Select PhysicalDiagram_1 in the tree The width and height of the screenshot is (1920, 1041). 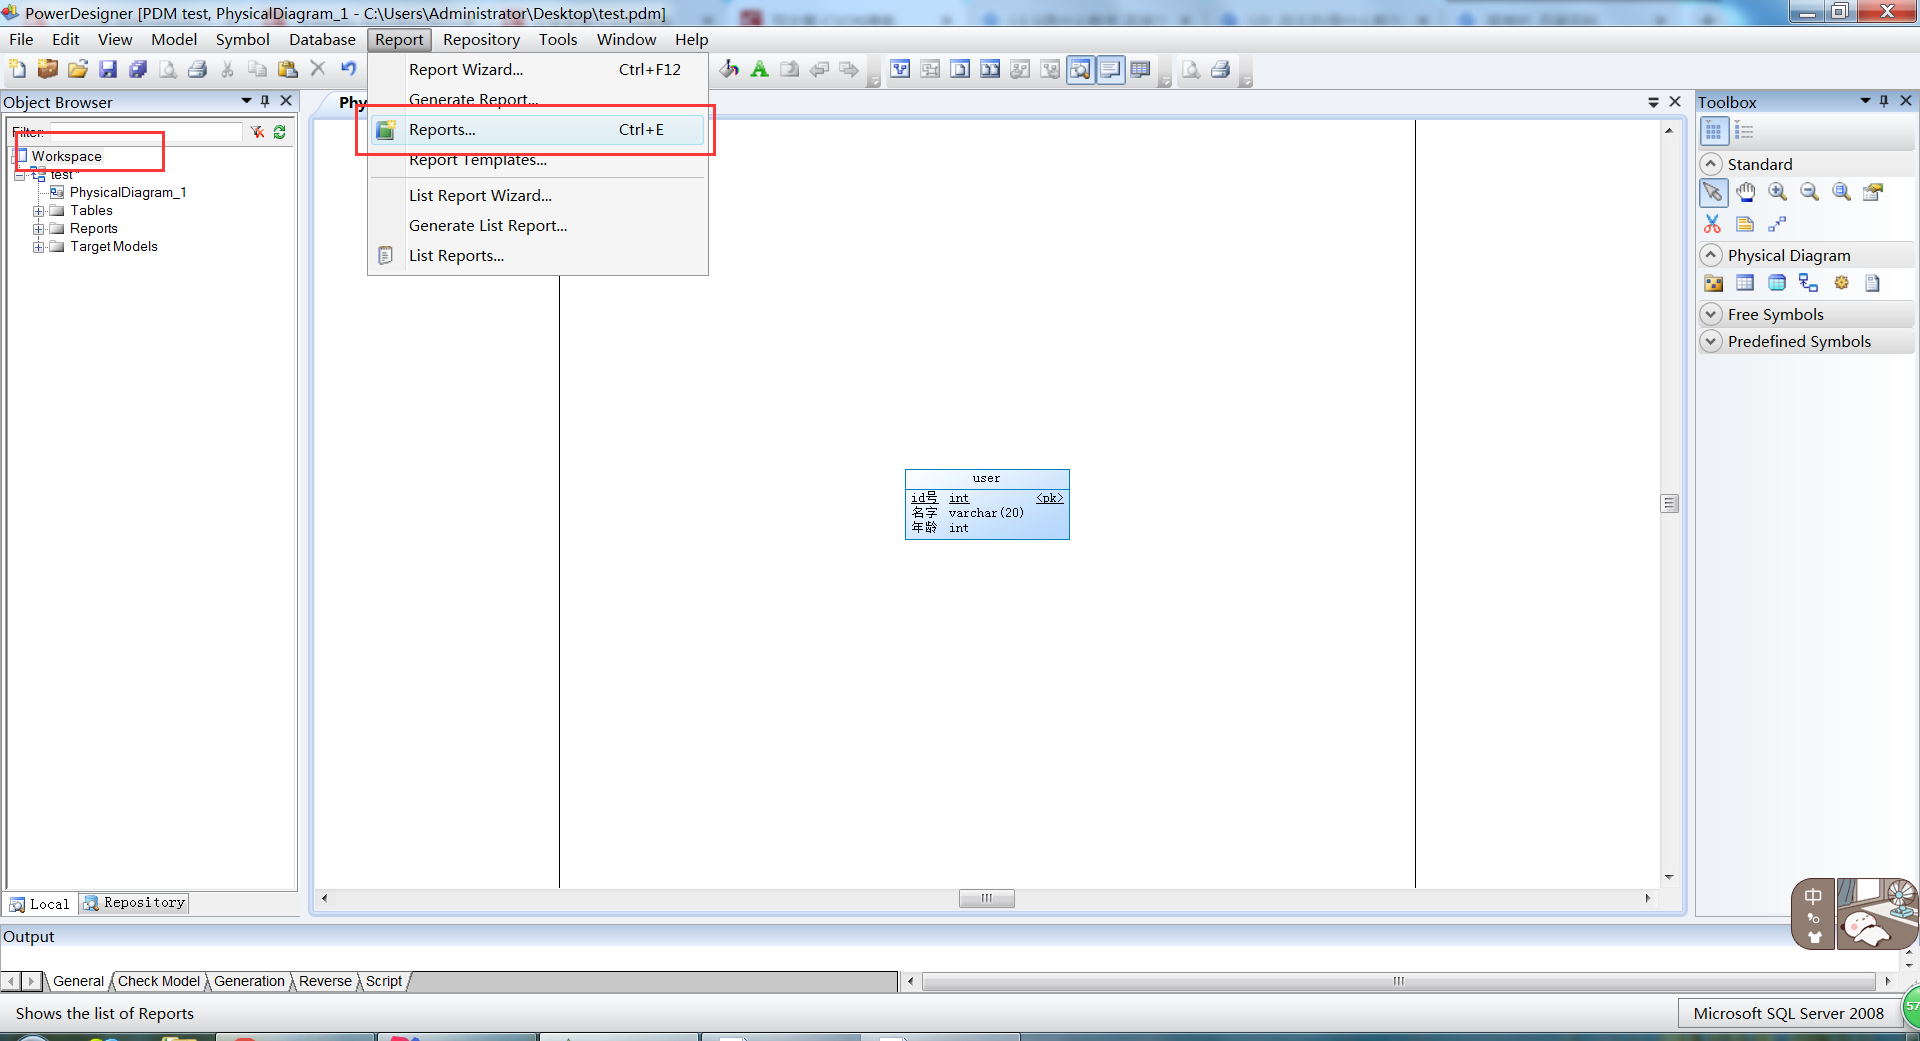128,192
